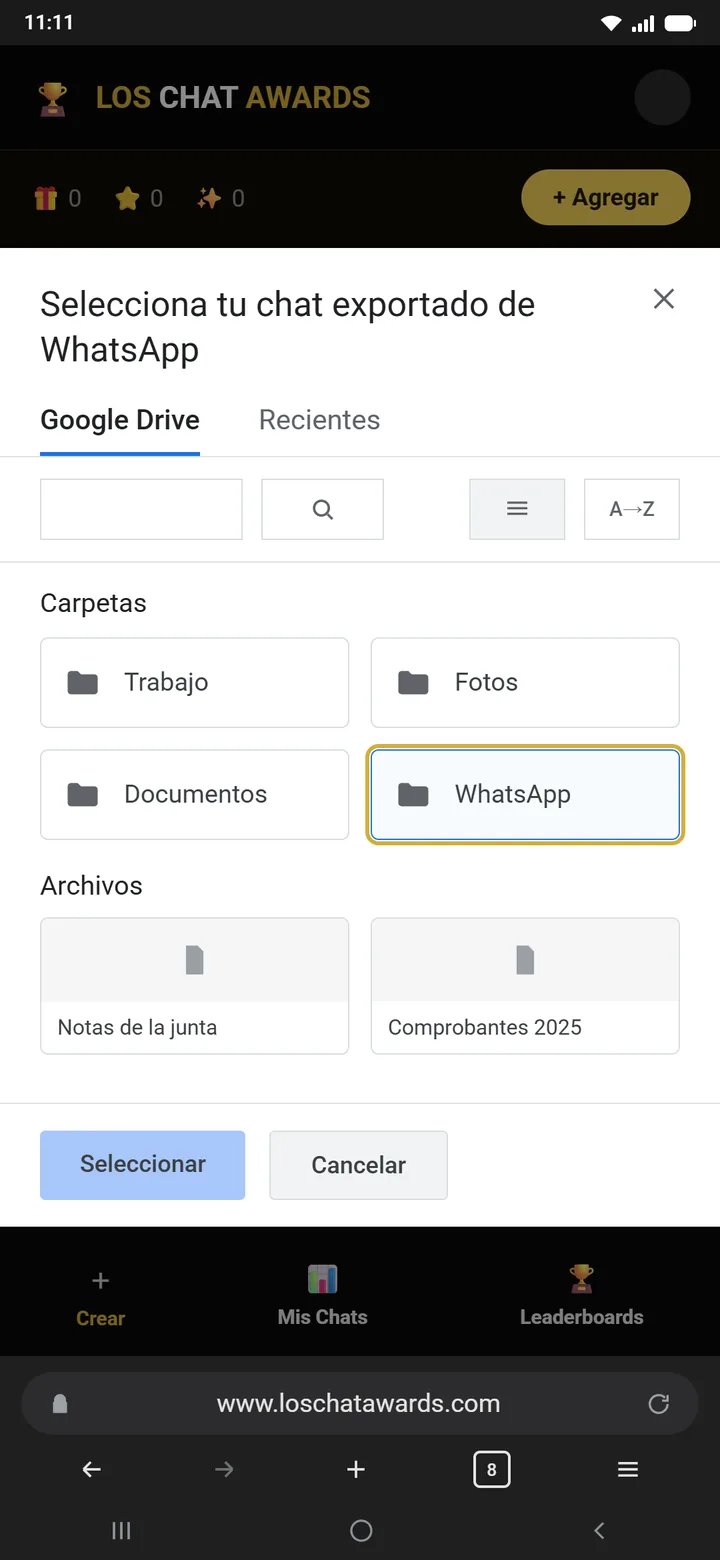Open the Fotos folder

525,683
